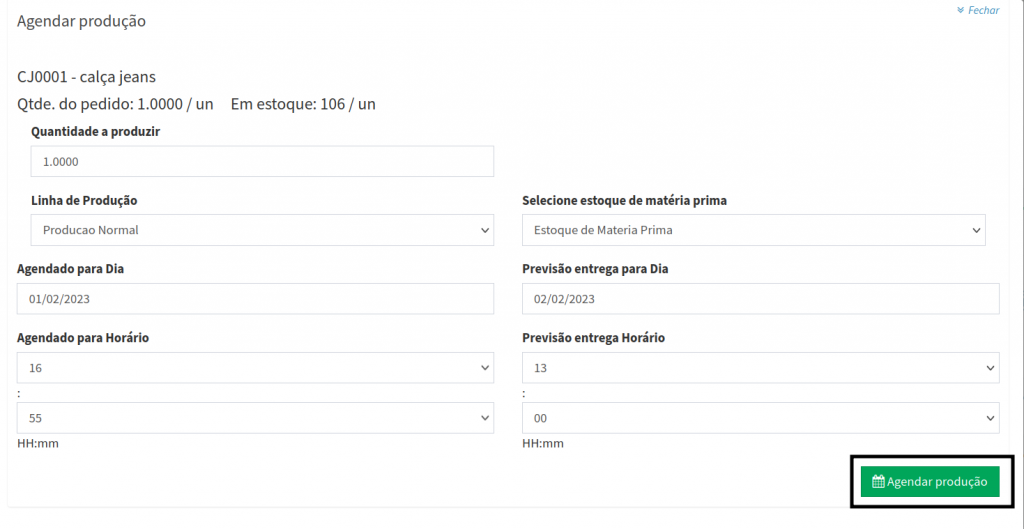This screenshot has height=529, width=1024.
Task: Click the double-chevron icon beside Fechar
Action: tap(960, 10)
